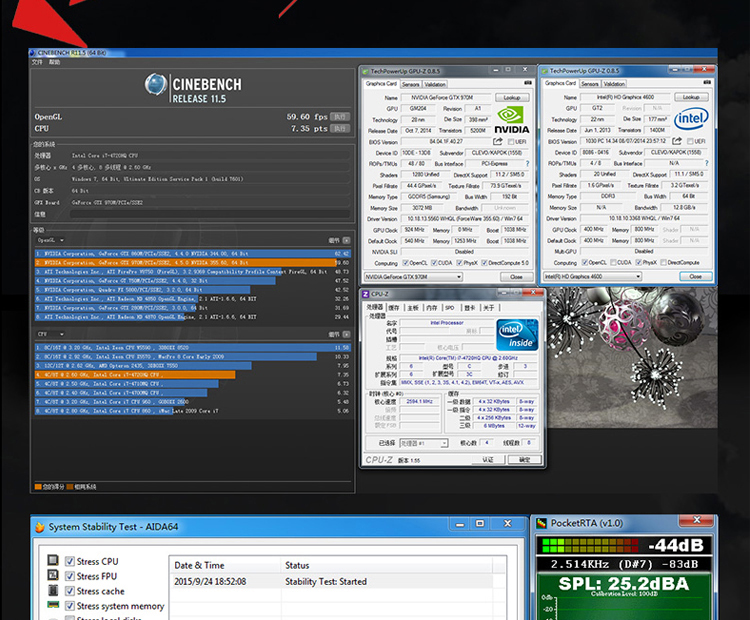Click the orange i7-4720HQ CPU result bar
Screen dimensions: 750x620
(x=135, y=375)
